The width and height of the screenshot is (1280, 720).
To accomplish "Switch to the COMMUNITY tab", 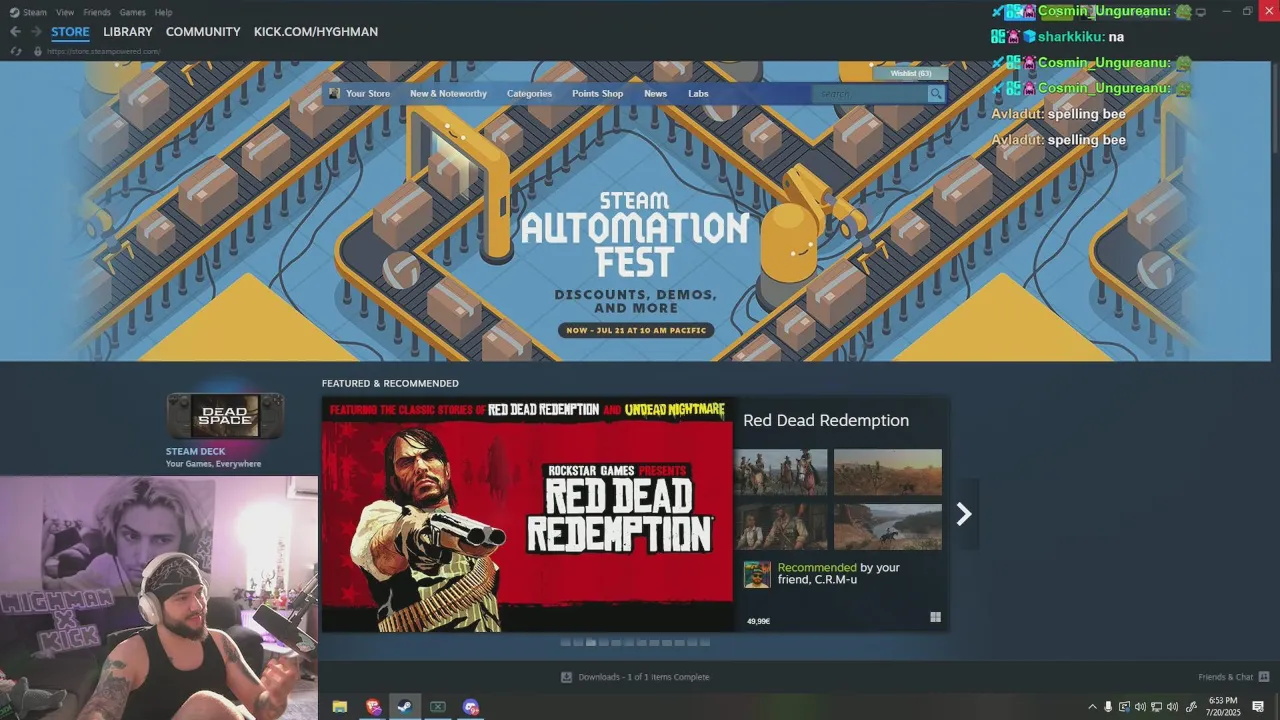I will click(203, 32).
